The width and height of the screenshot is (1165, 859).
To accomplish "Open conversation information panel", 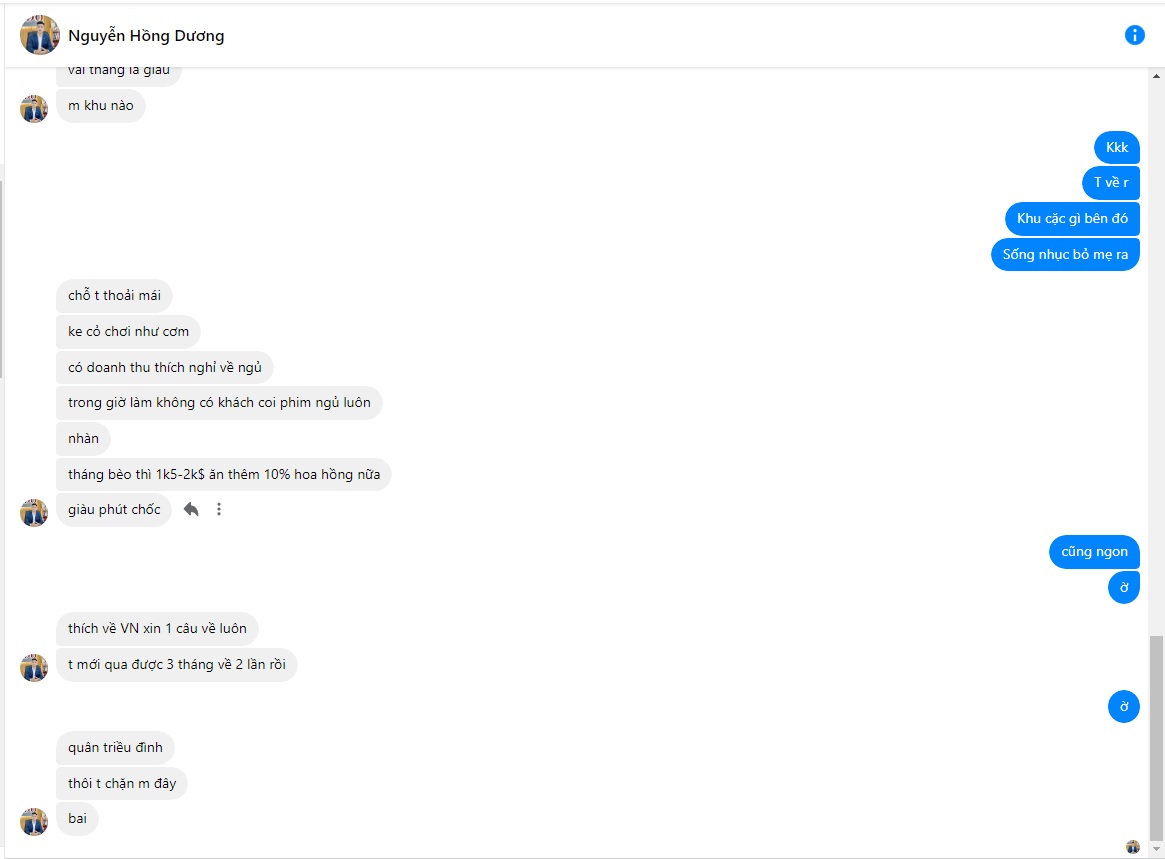I will [x=1134, y=35].
